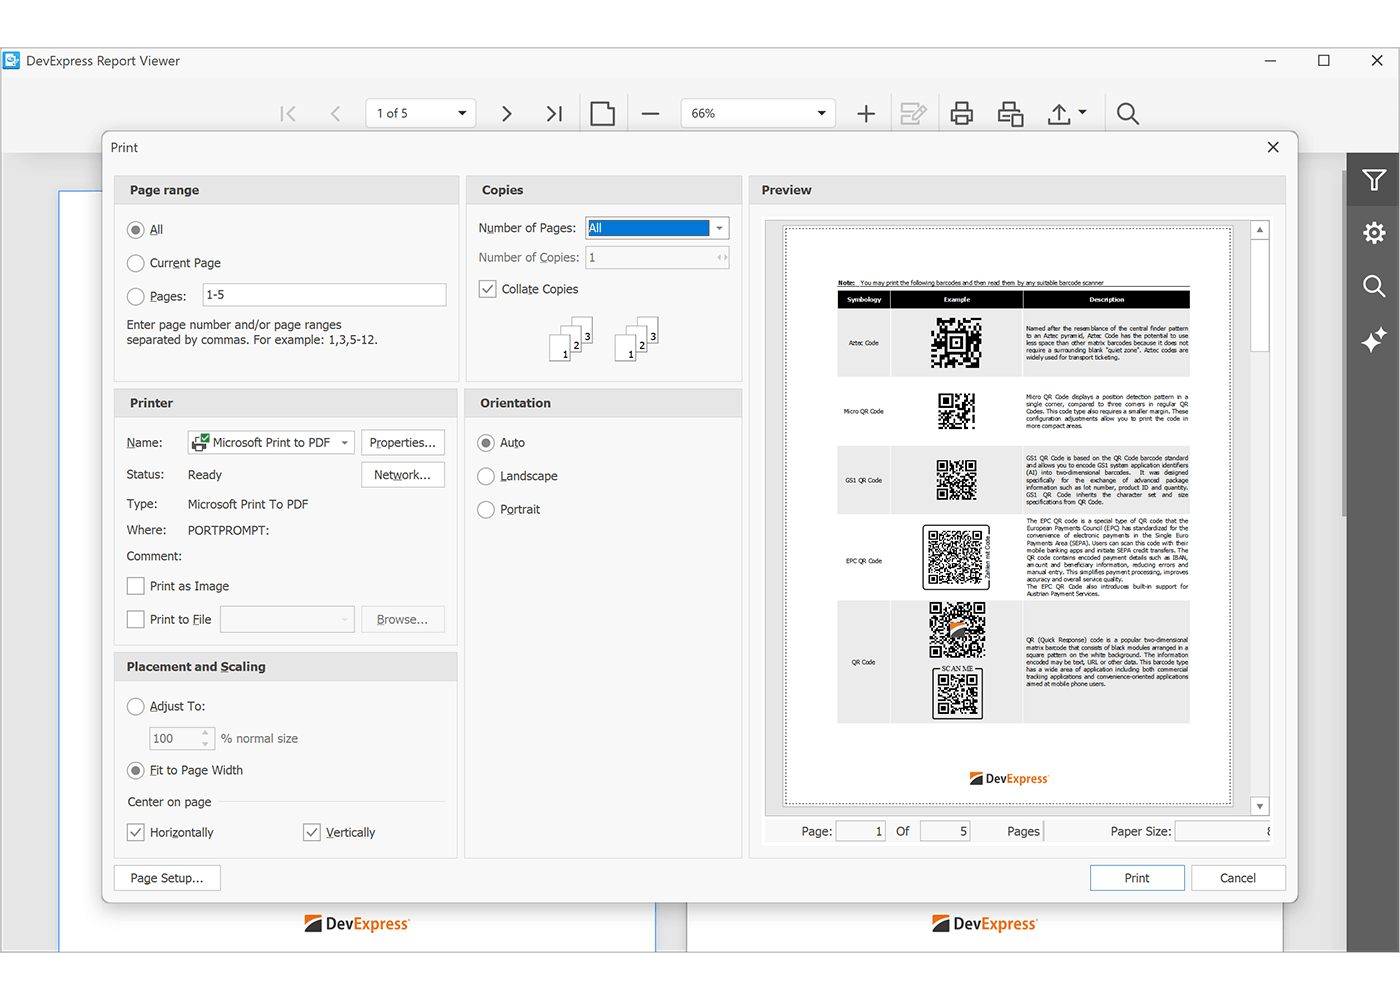Click the AI sparkle icon on right sidebar

pos(1374,340)
